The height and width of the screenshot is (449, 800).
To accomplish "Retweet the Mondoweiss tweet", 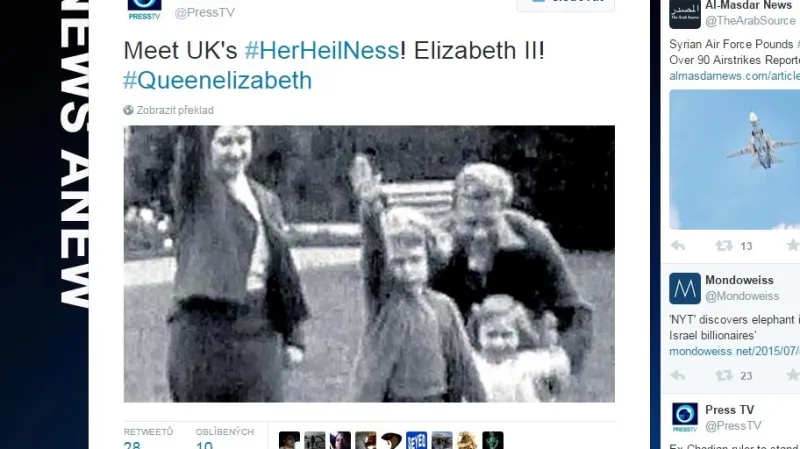I will coord(724,376).
